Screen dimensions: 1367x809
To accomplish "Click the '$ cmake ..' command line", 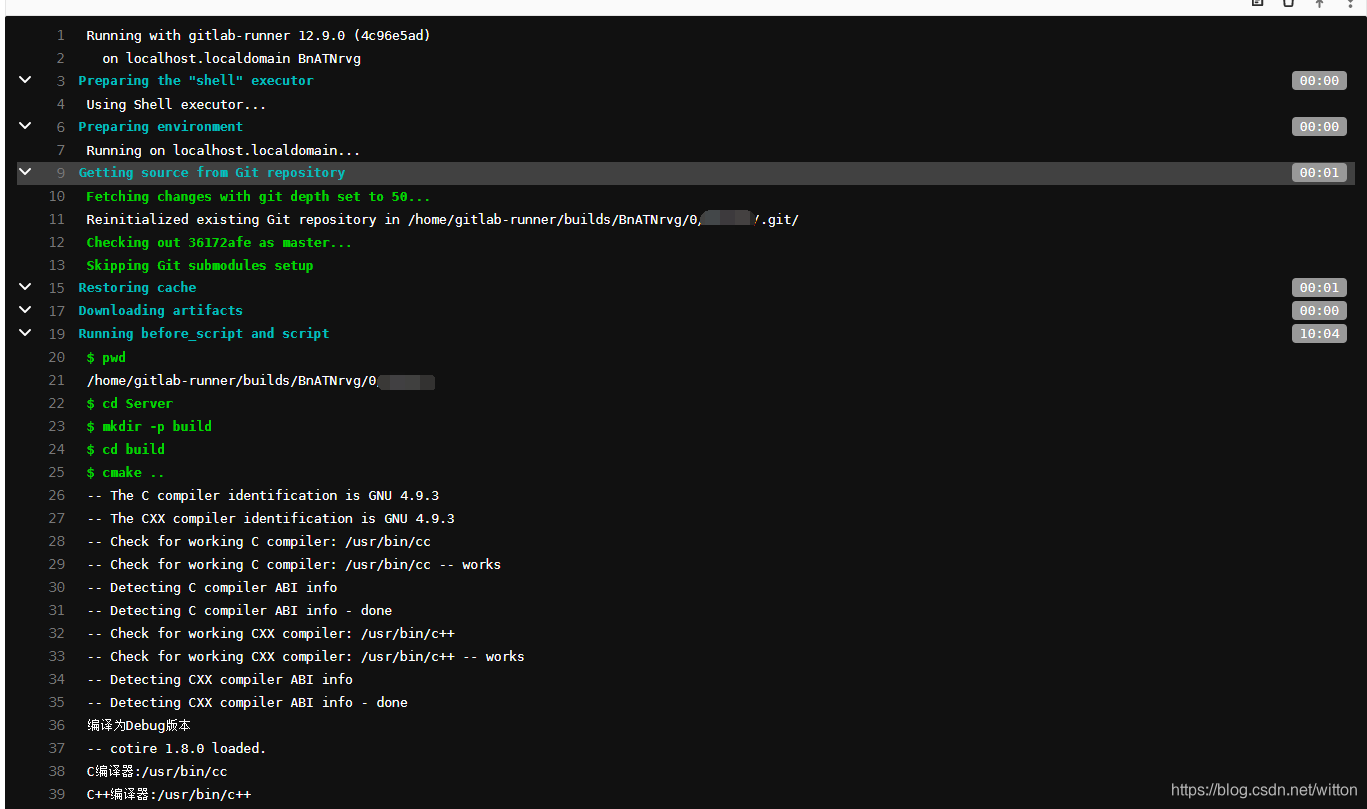I will pos(126,473).
